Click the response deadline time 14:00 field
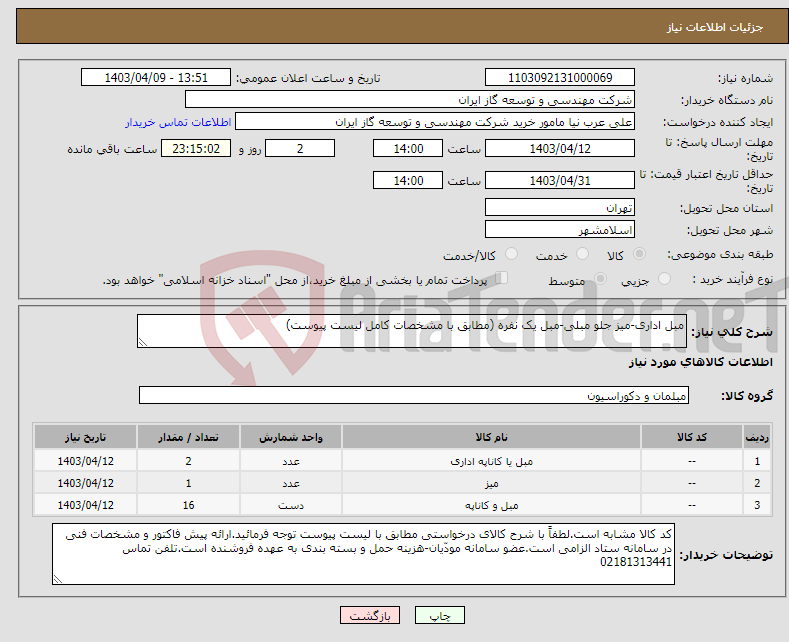The image size is (789, 642). (x=408, y=148)
